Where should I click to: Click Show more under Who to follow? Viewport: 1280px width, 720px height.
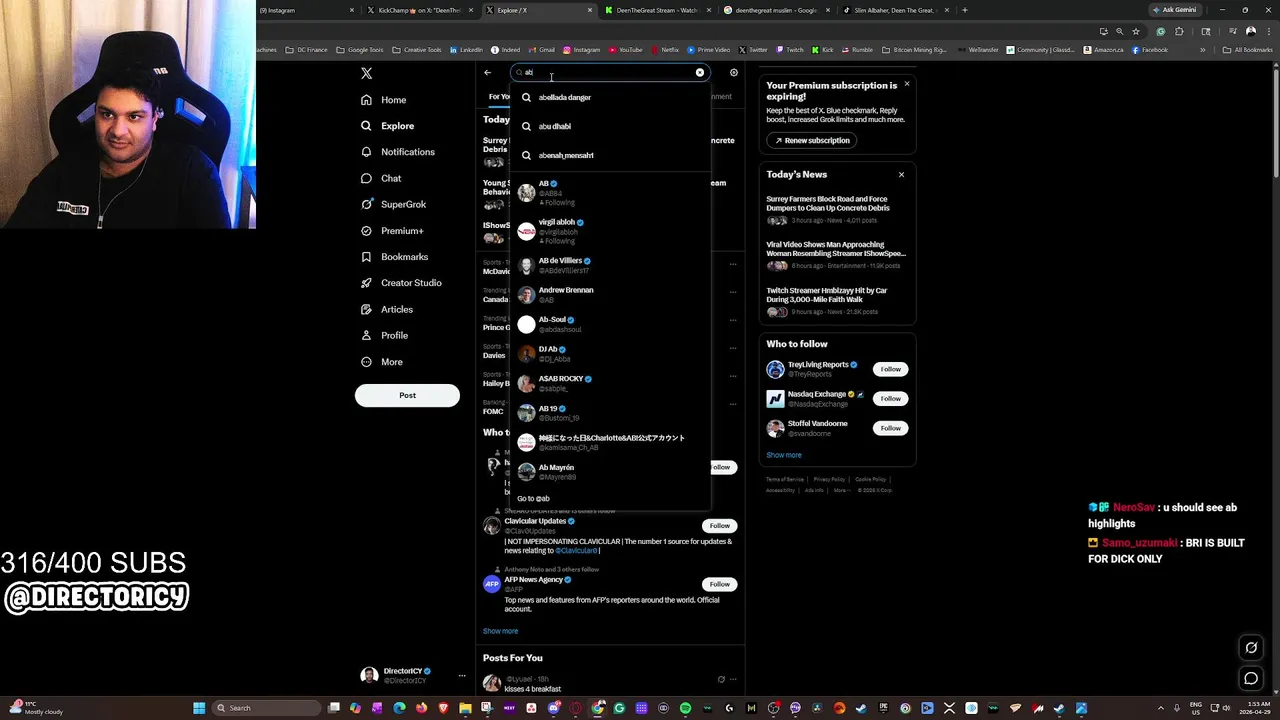(x=784, y=455)
